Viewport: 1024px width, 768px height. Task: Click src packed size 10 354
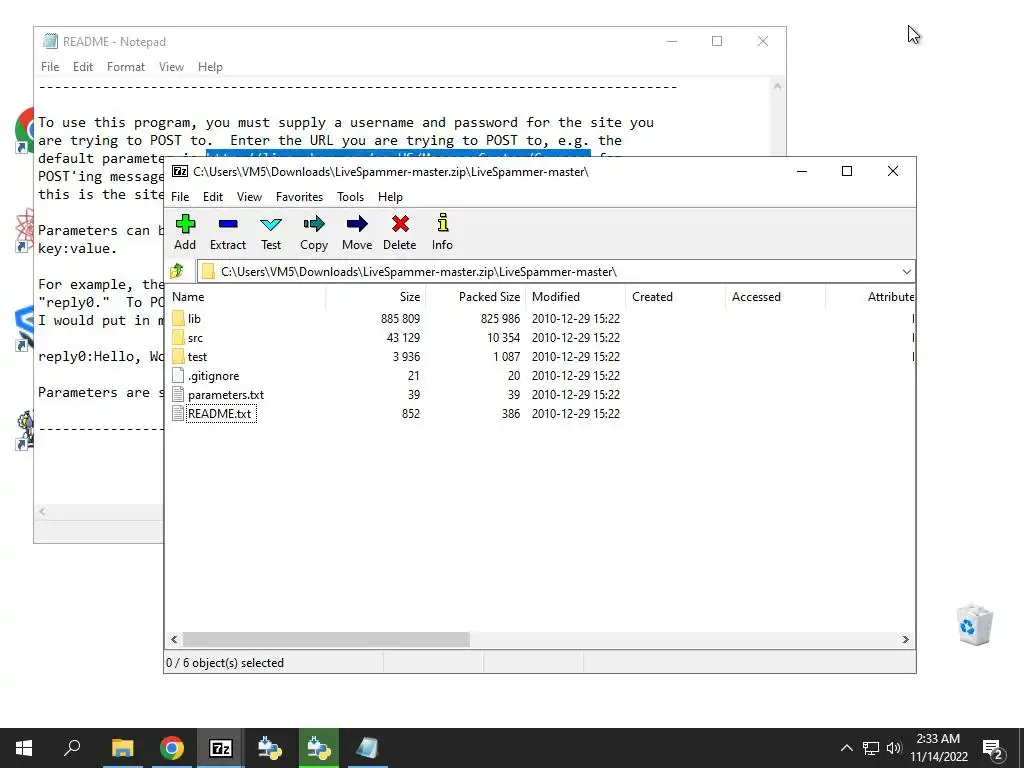pos(504,338)
